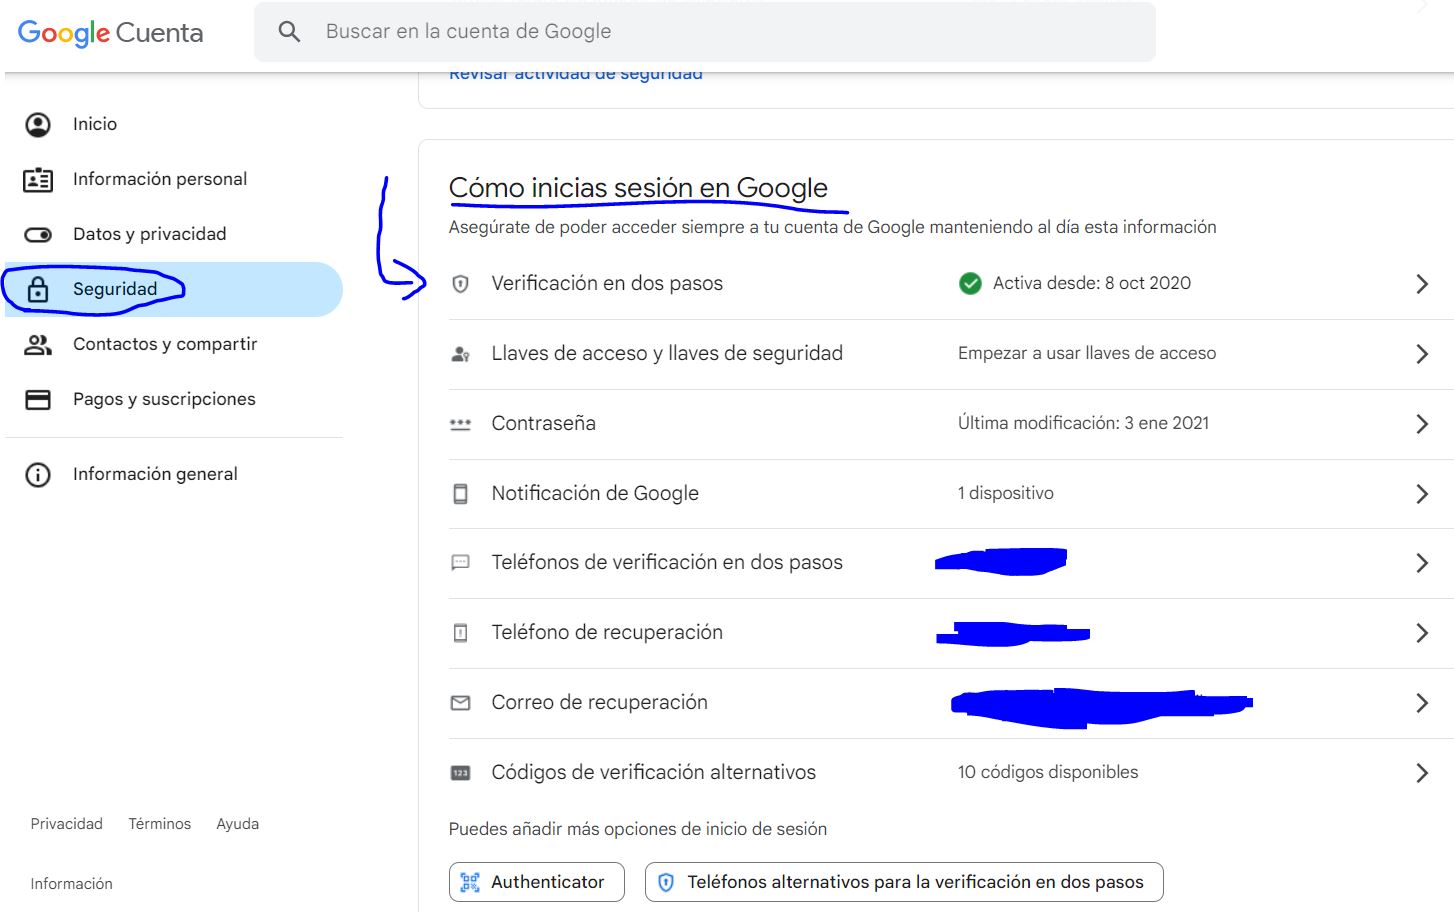Screen dimensions: 1454x912
Task: Click '10 códigos disponibles' text
Action: [1048, 773]
